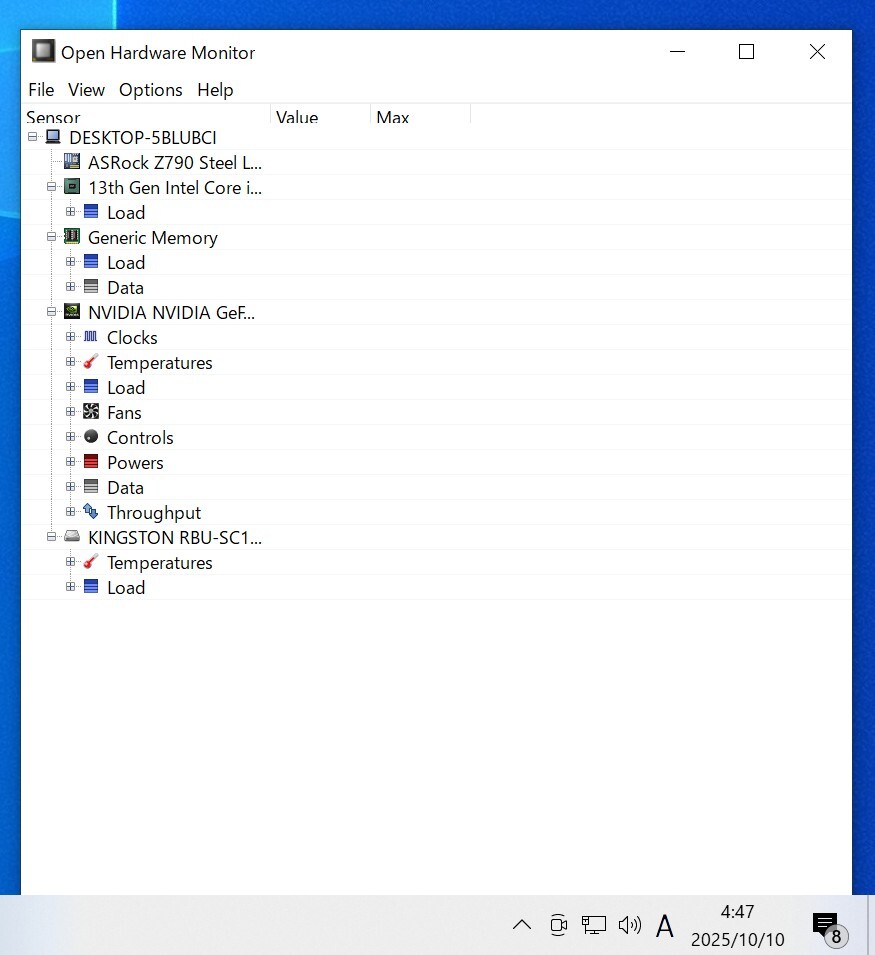The image size is (875, 955).
Task: Expand the Temperatures node under KINGSTON
Action: [71, 562]
